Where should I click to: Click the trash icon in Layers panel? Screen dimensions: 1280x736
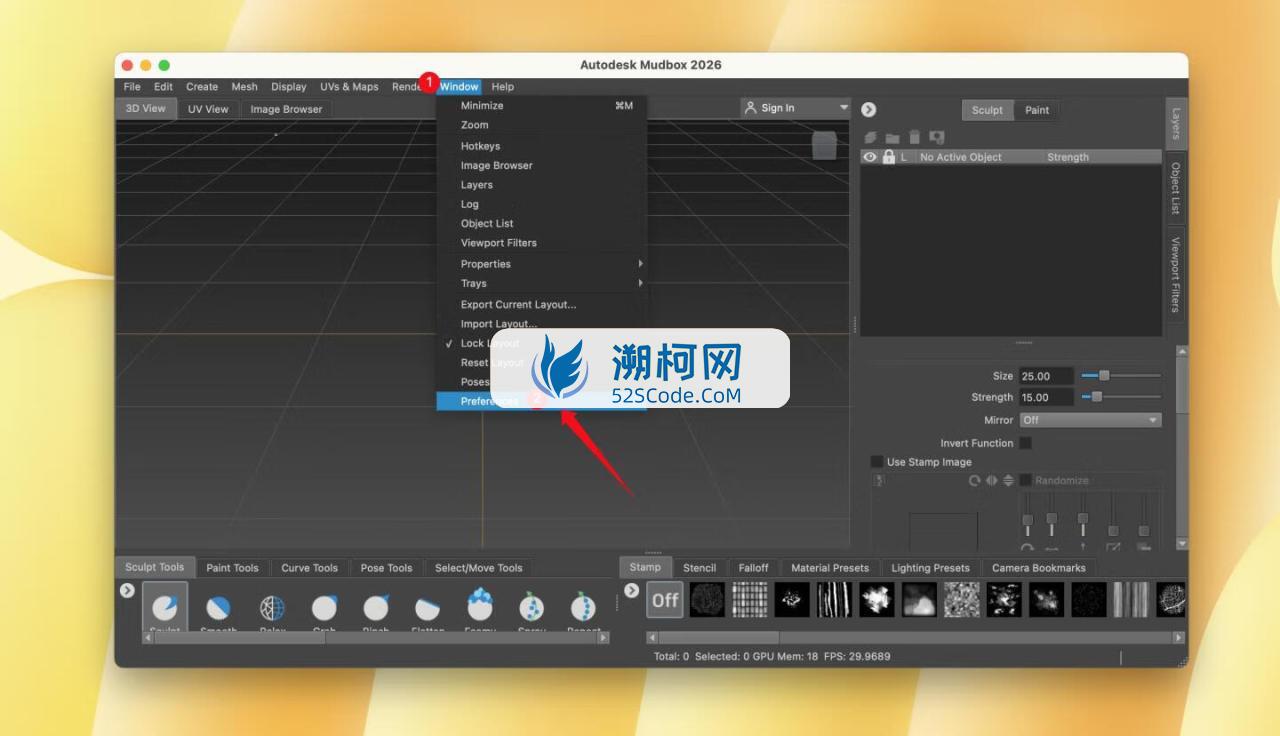(x=914, y=137)
